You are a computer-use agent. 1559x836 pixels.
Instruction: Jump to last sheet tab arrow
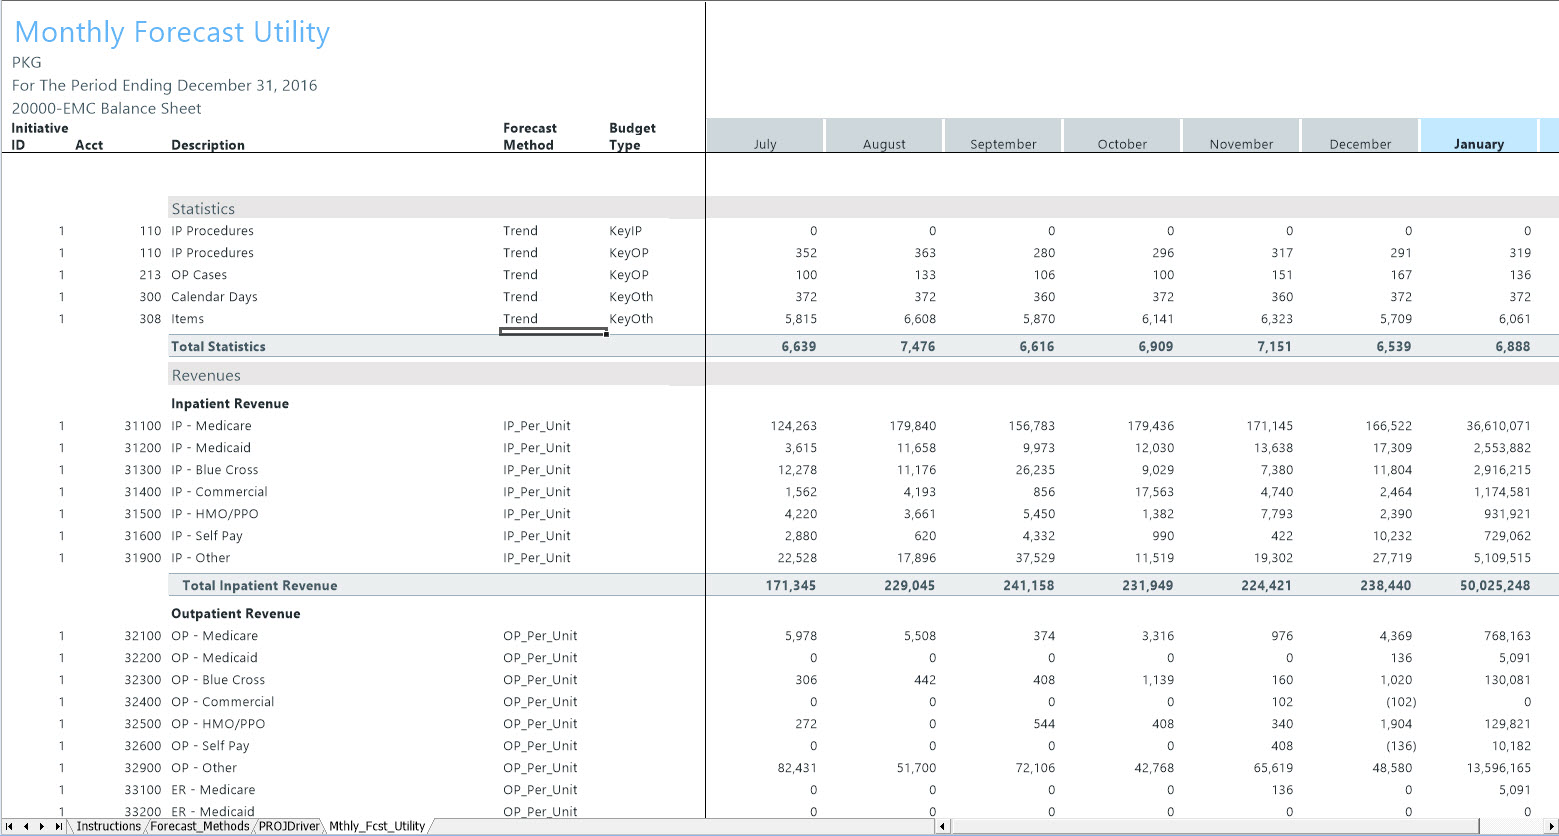(x=59, y=827)
